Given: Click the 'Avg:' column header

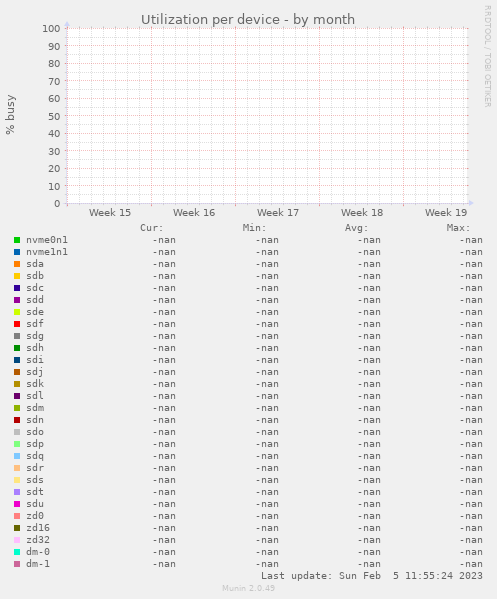Looking at the screenshot, I should pyautogui.click(x=356, y=228).
